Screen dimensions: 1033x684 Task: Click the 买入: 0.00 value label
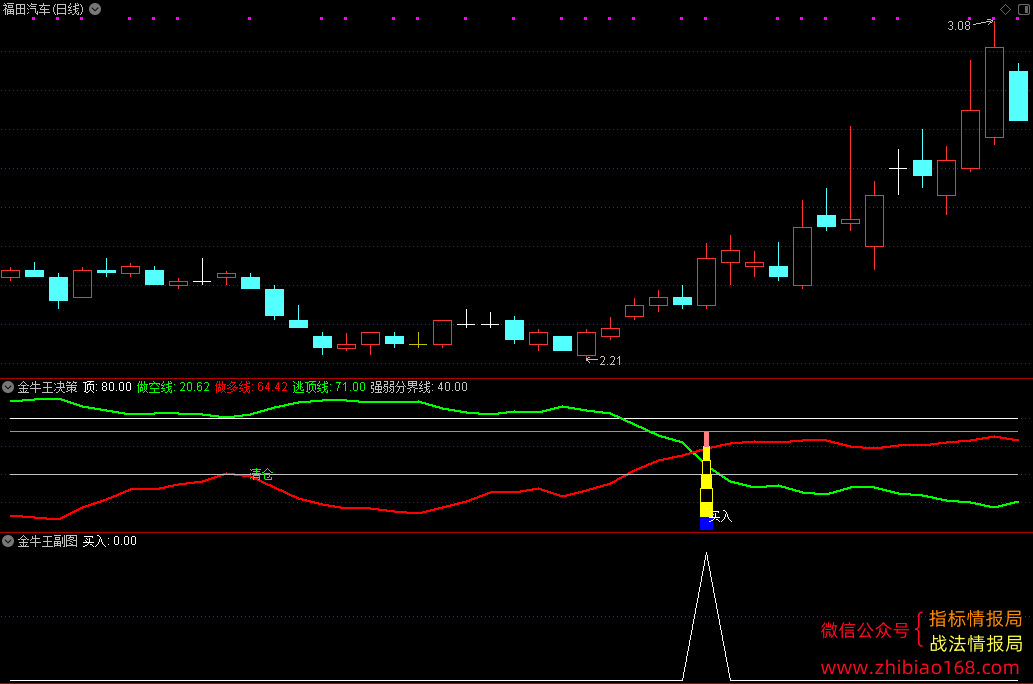pyautogui.click(x=109, y=541)
